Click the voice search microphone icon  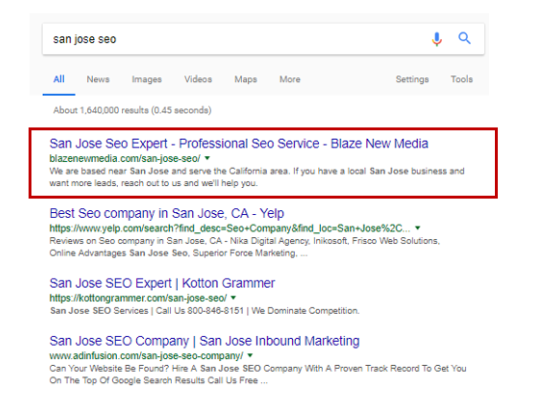(x=437, y=39)
